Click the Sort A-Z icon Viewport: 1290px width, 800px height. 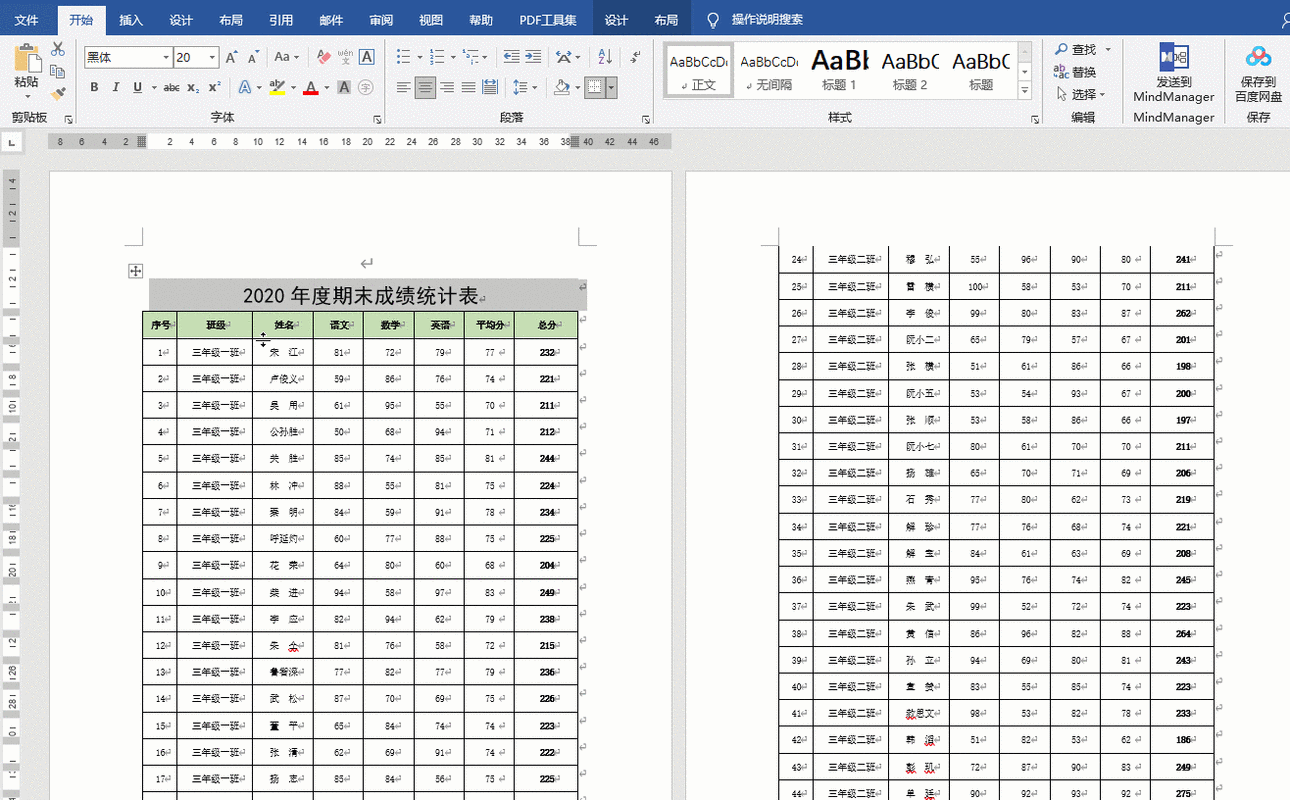click(x=604, y=57)
